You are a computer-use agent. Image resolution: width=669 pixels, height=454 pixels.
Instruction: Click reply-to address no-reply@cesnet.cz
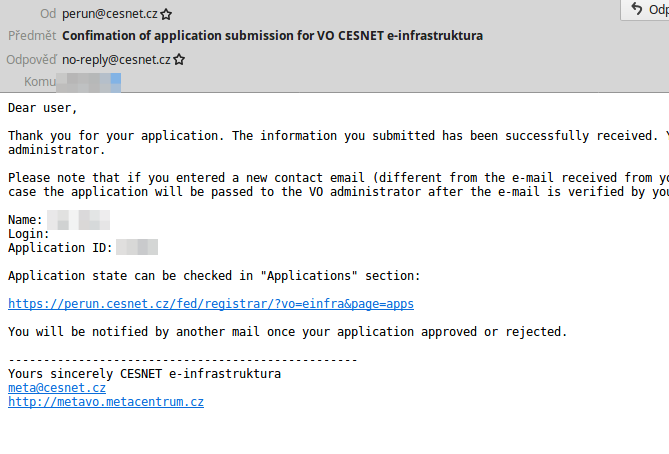116,59
